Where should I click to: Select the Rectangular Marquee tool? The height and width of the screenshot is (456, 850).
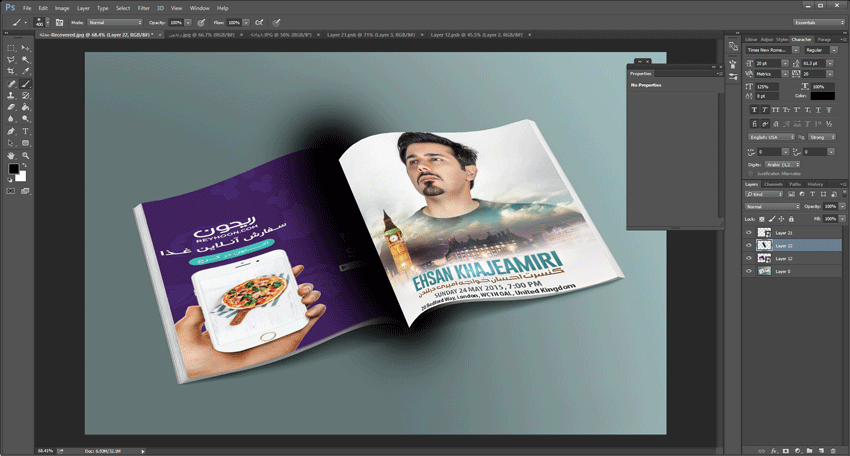point(11,48)
